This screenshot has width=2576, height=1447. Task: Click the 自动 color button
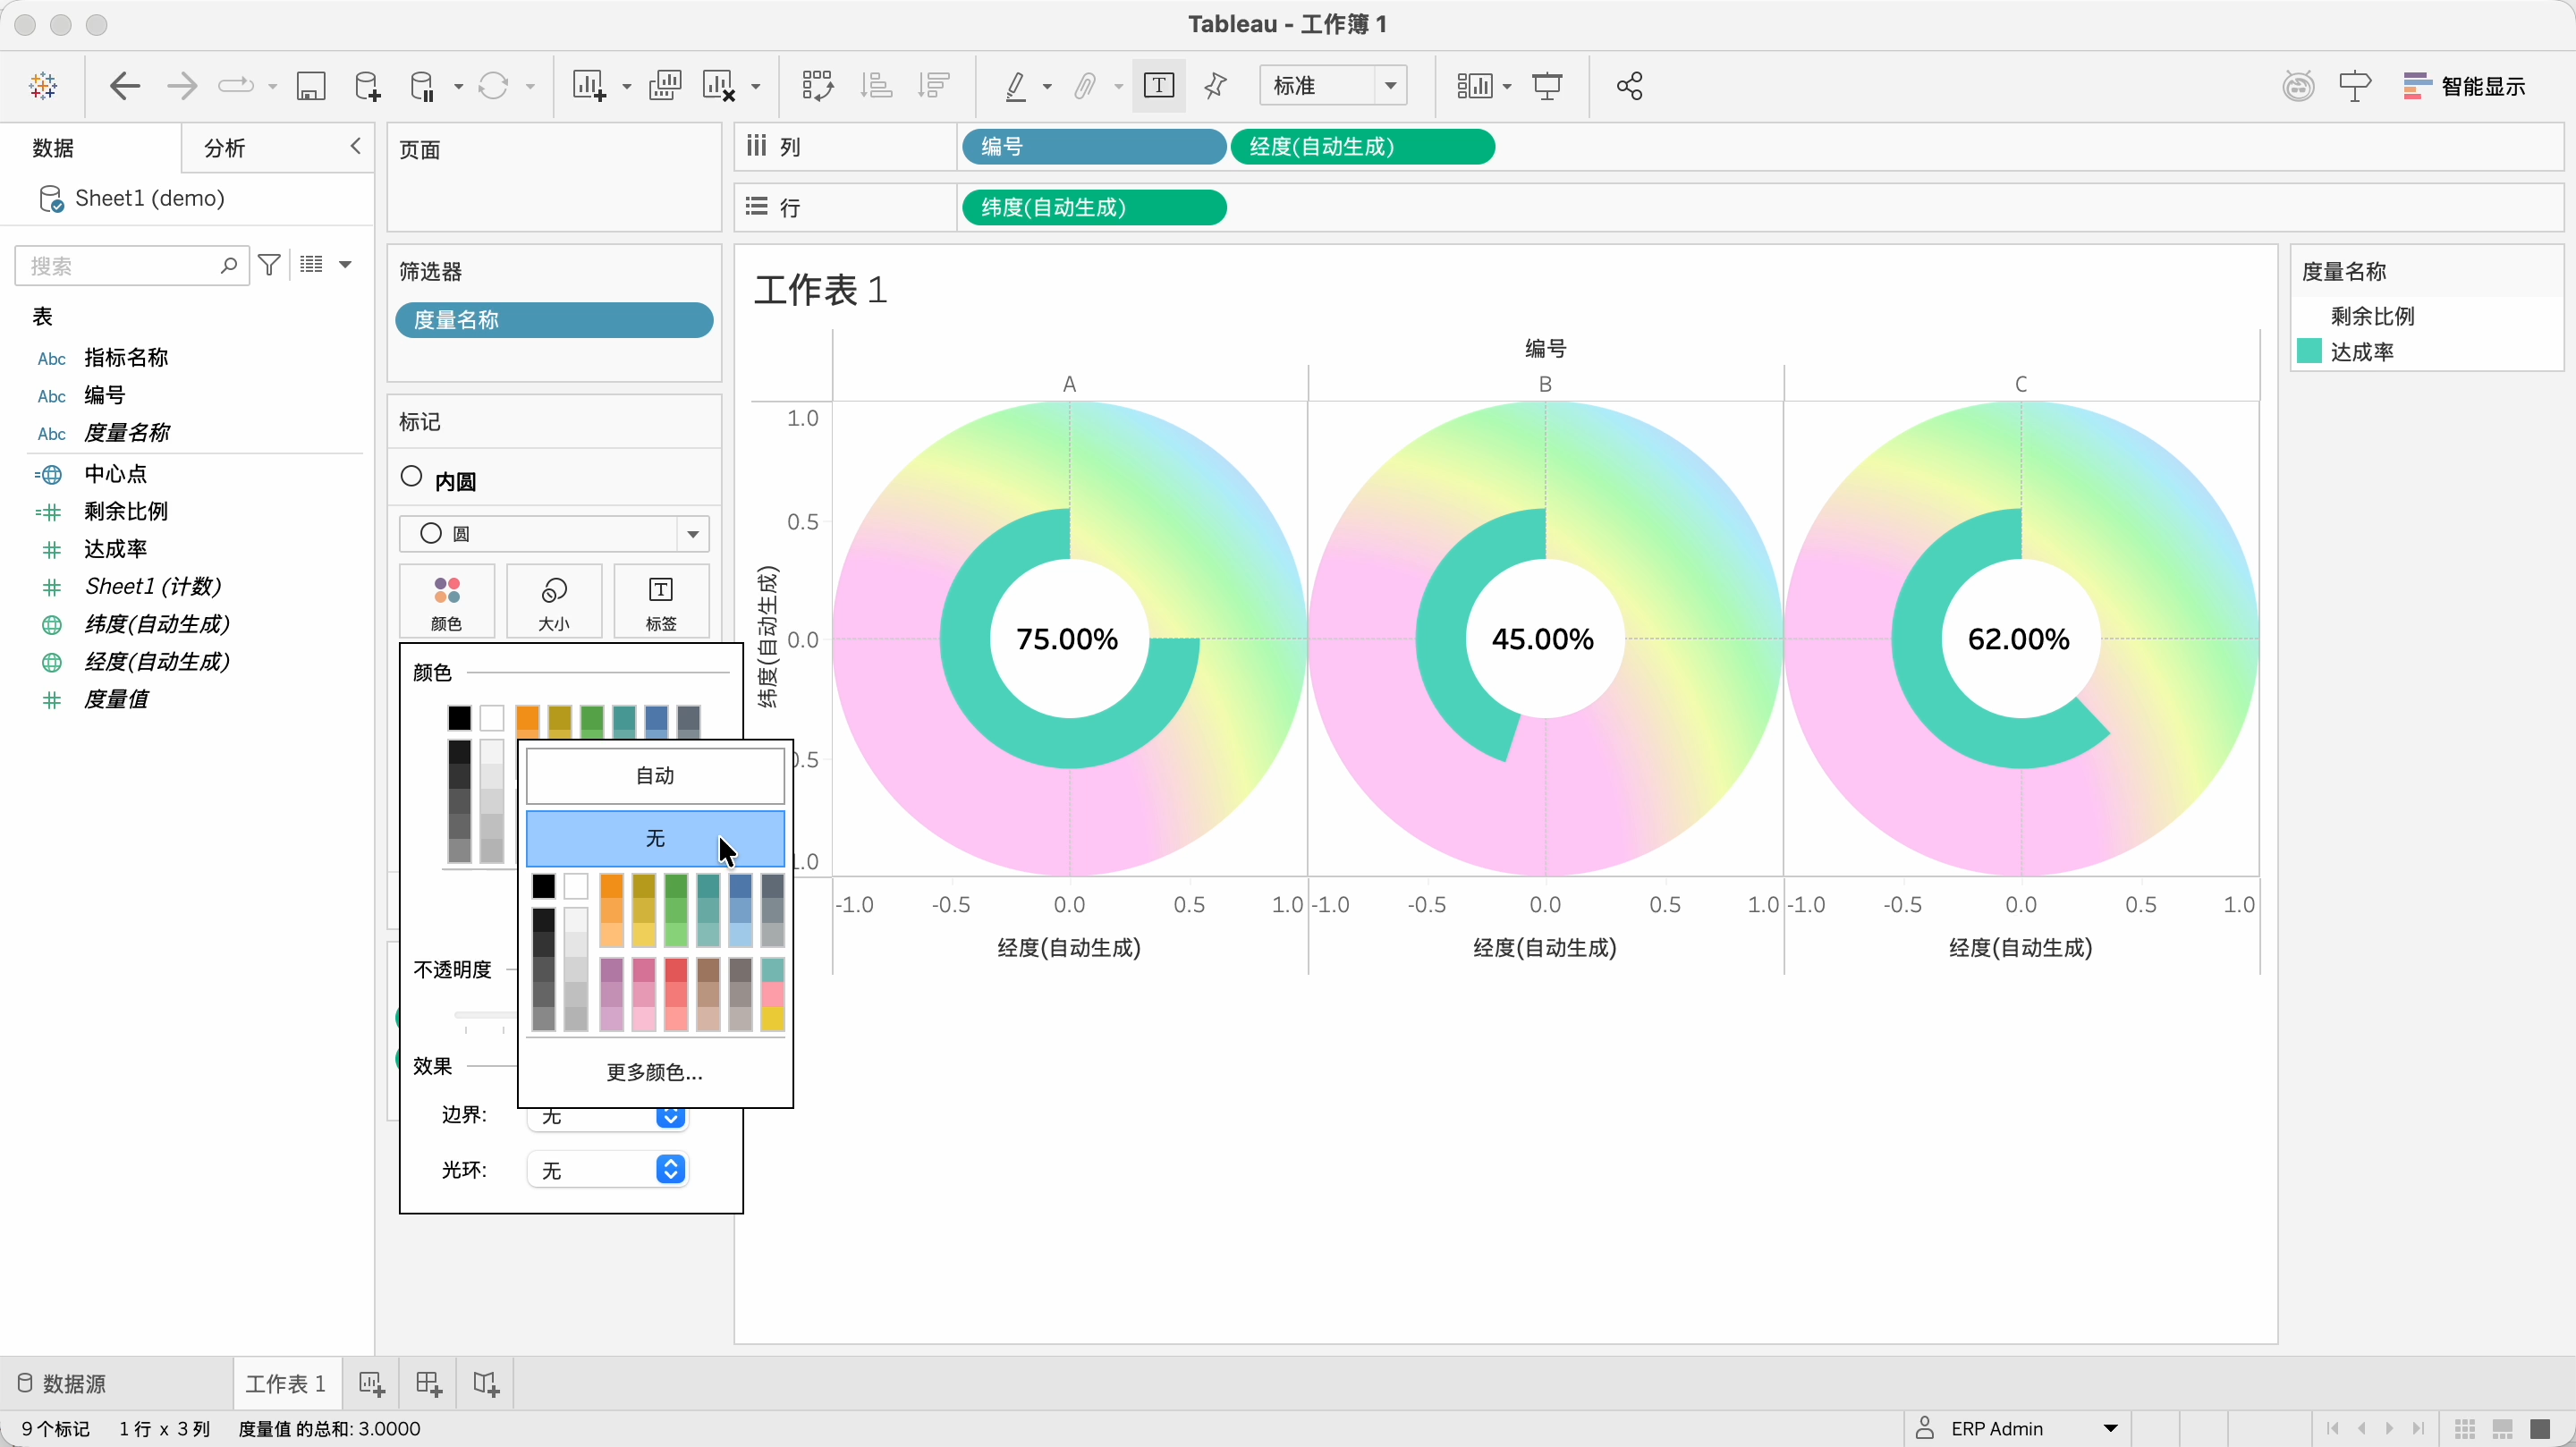[655, 775]
